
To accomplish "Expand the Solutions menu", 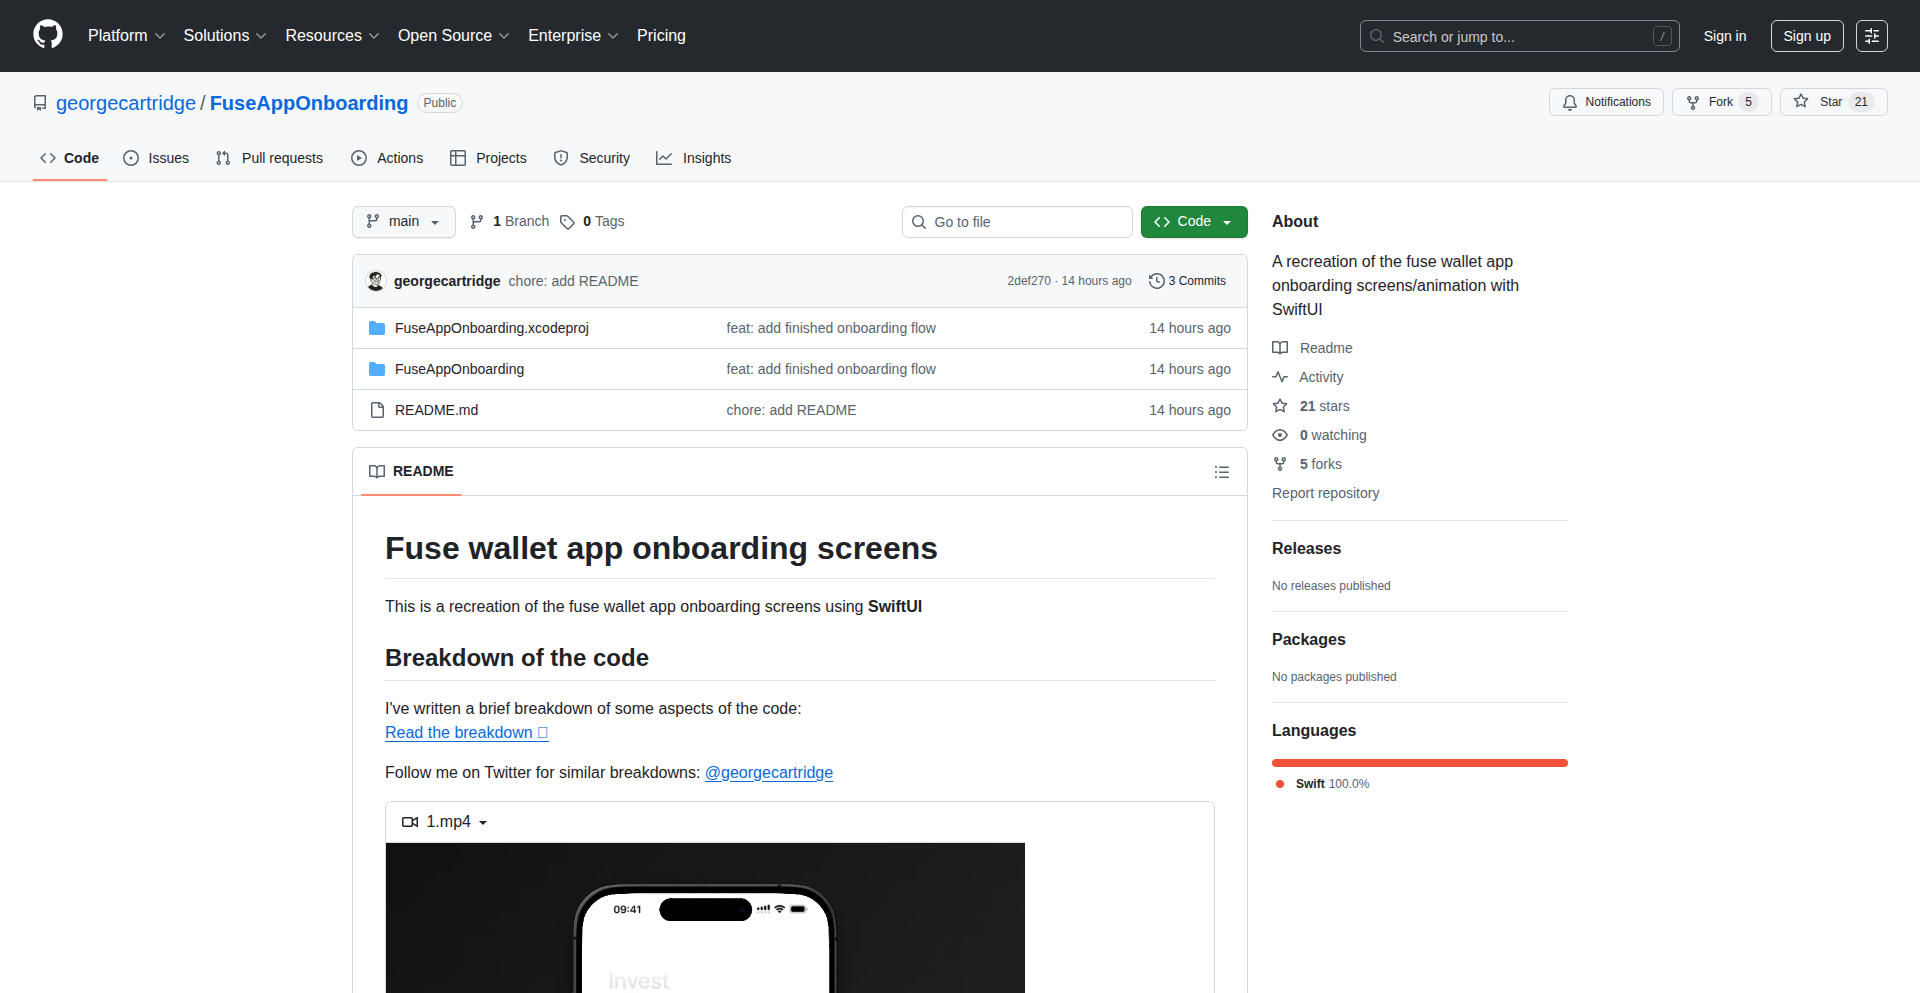I will click(x=224, y=36).
